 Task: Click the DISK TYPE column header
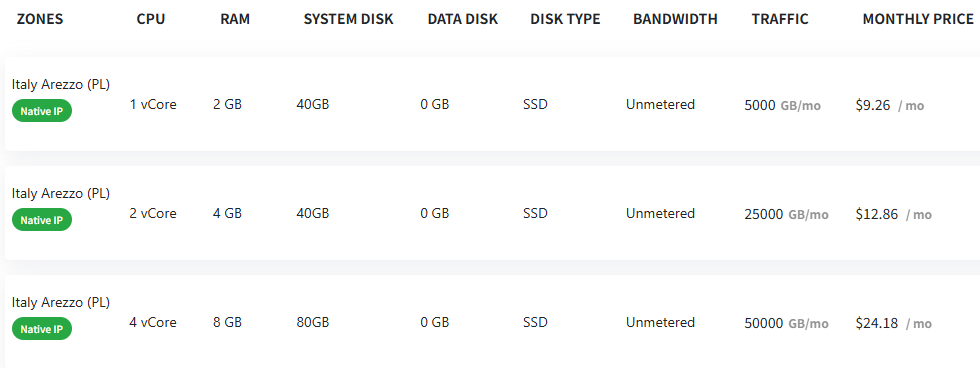tap(565, 19)
